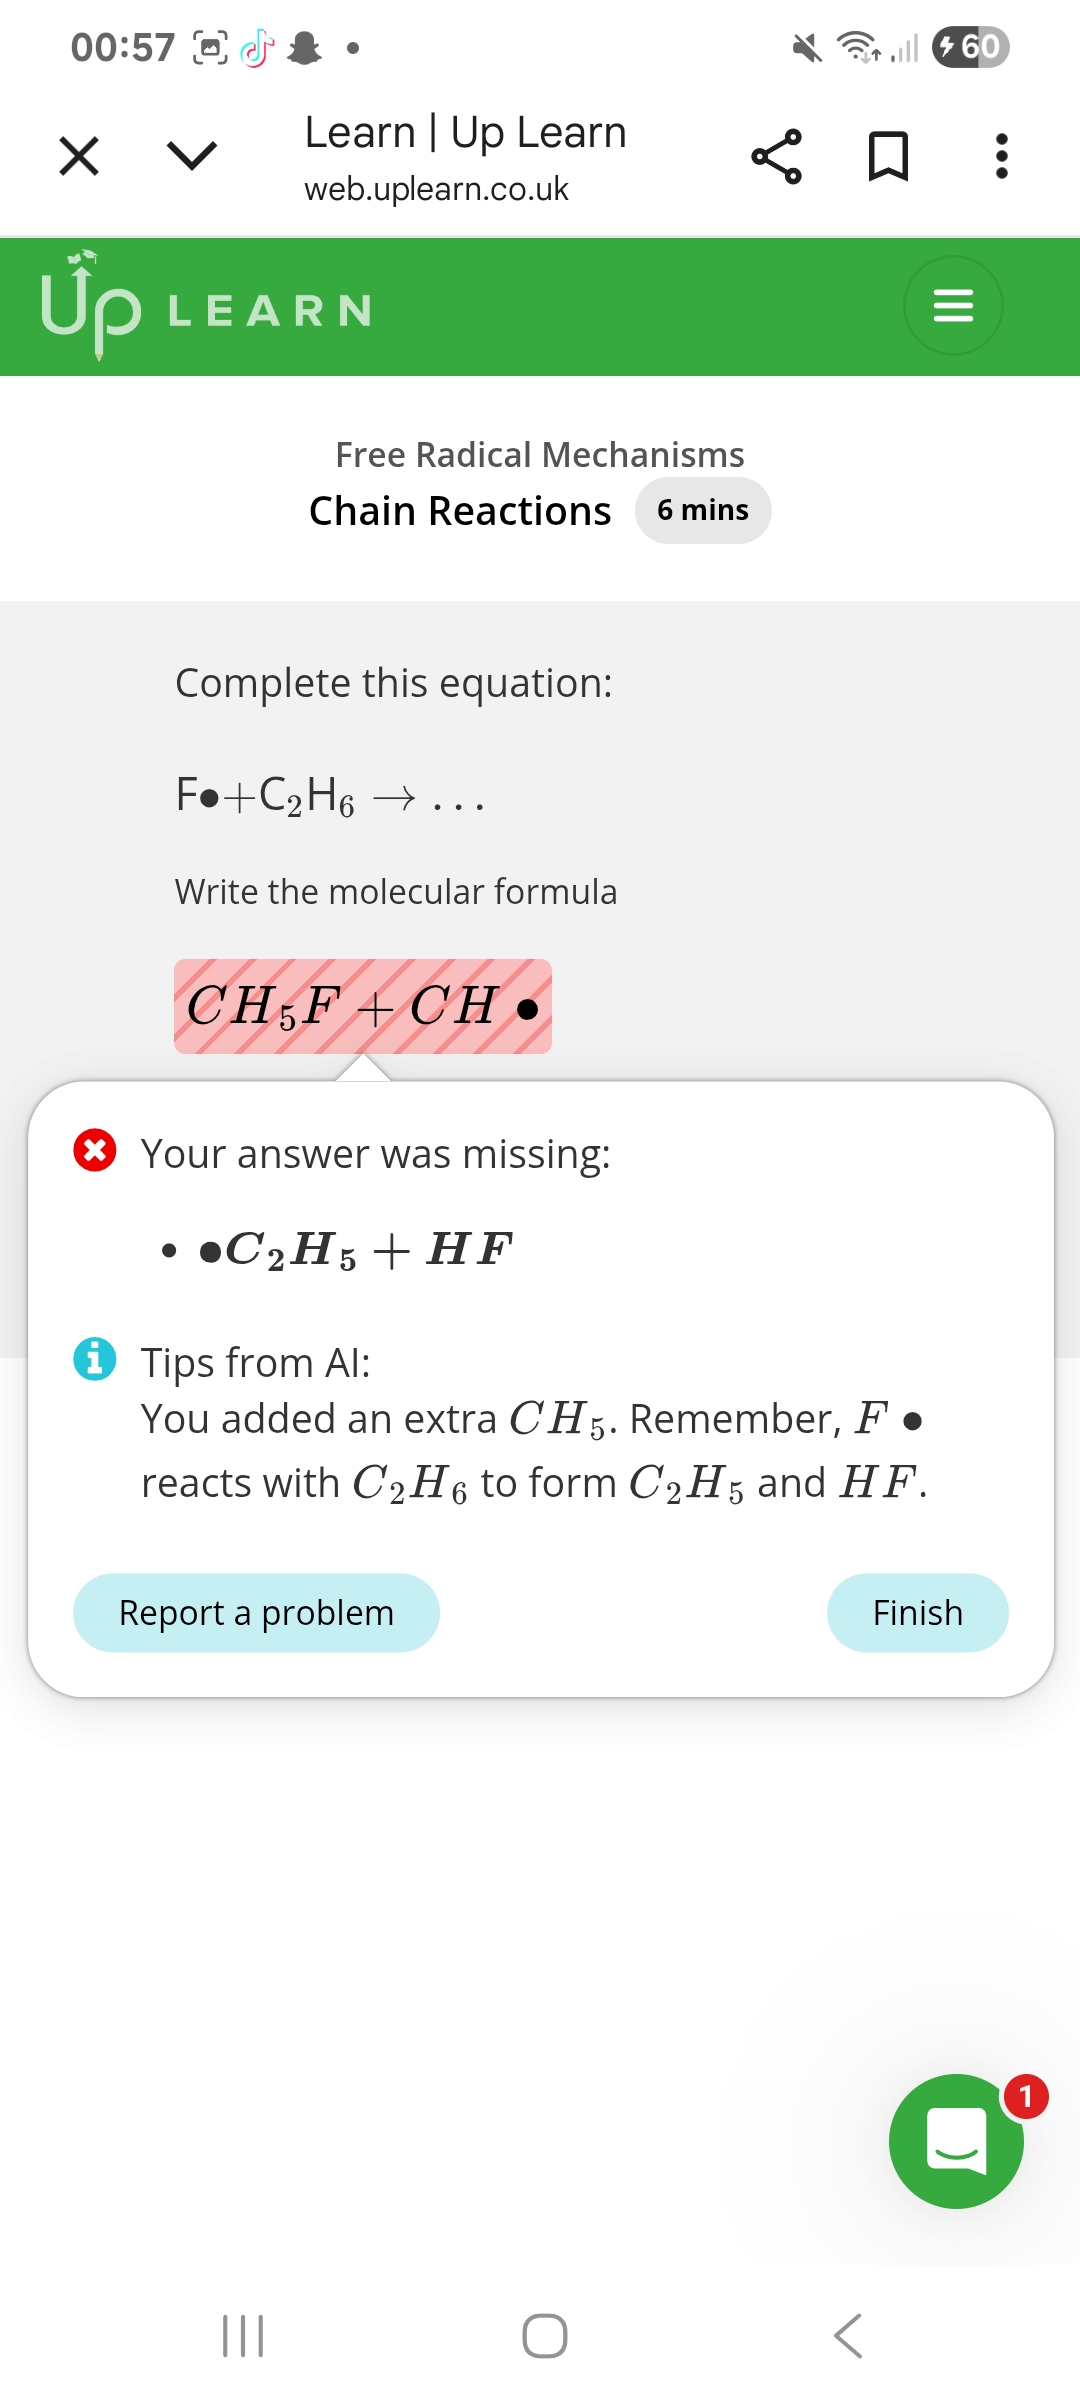Image resolution: width=1080 pixels, height=2400 pixels.
Task: Tap the incorrect answer field
Action: [x=362, y=1006]
